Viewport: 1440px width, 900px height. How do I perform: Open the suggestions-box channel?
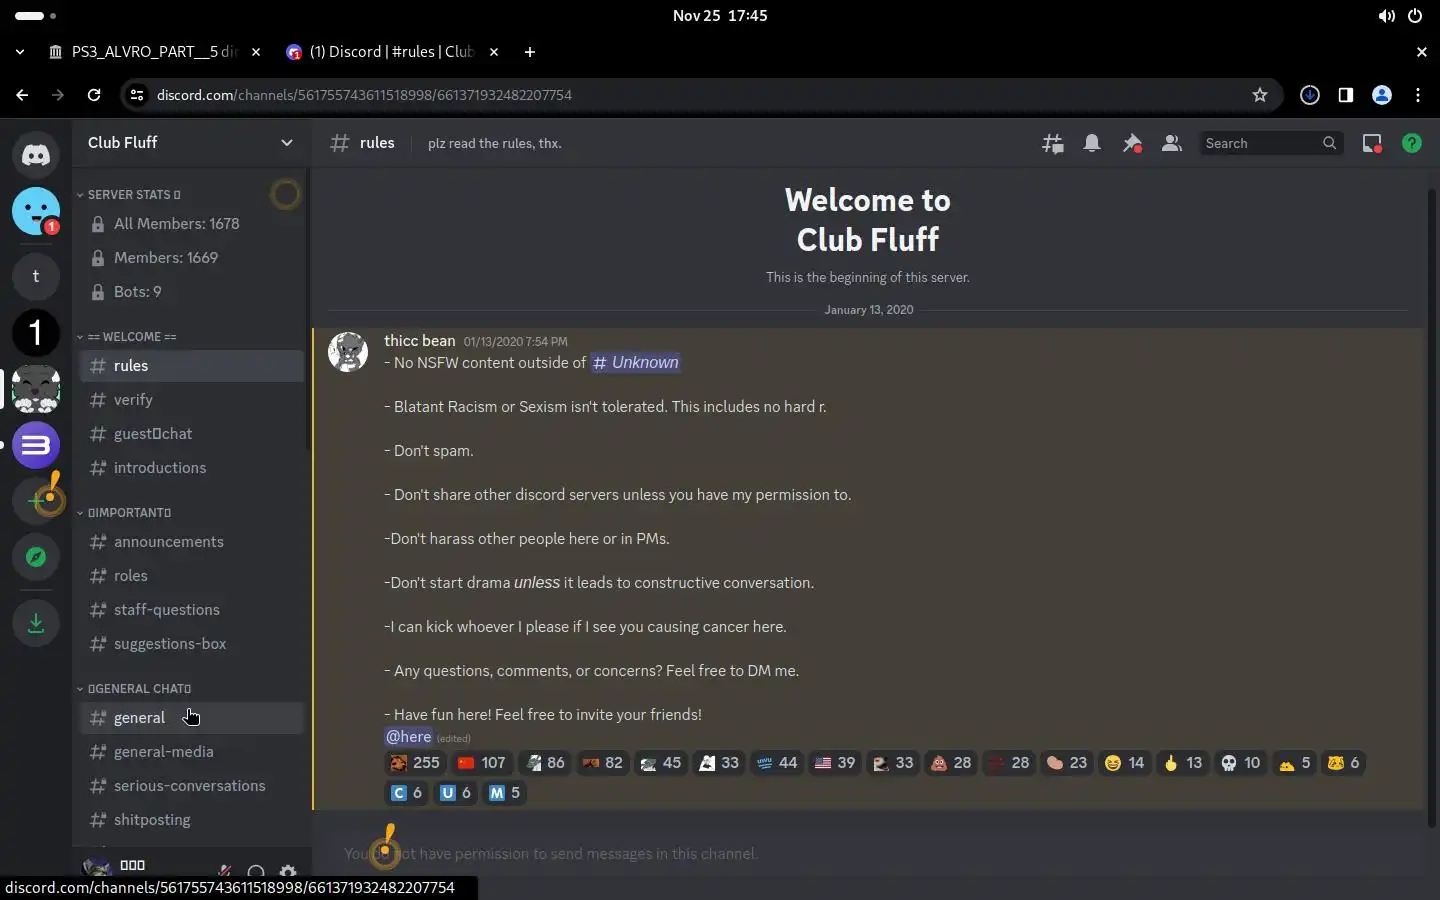pyautogui.click(x=191, y=644)
